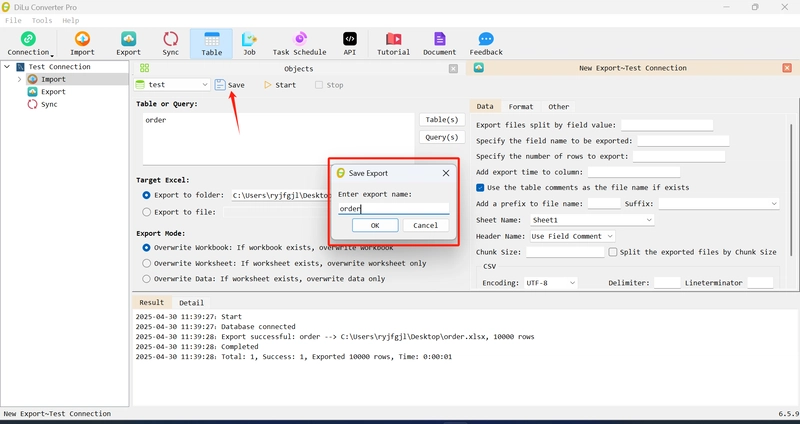800x424 pixels.
Task: Switch to the Other tab
Action: (558, 106)
